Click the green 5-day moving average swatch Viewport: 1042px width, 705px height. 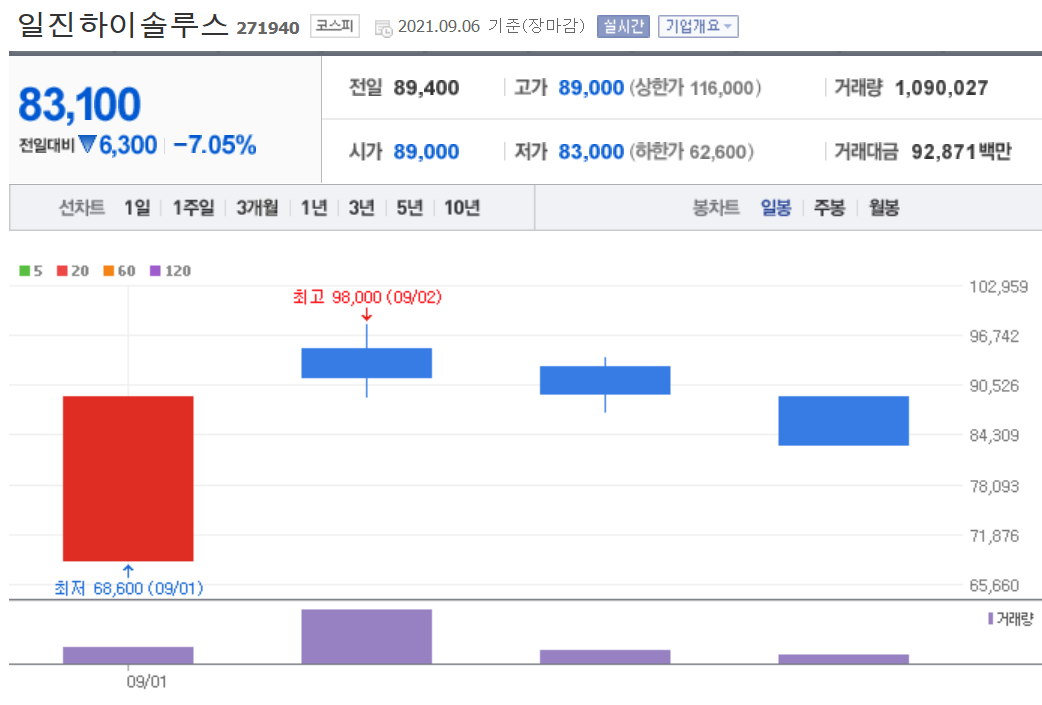[x=25, y=270]
